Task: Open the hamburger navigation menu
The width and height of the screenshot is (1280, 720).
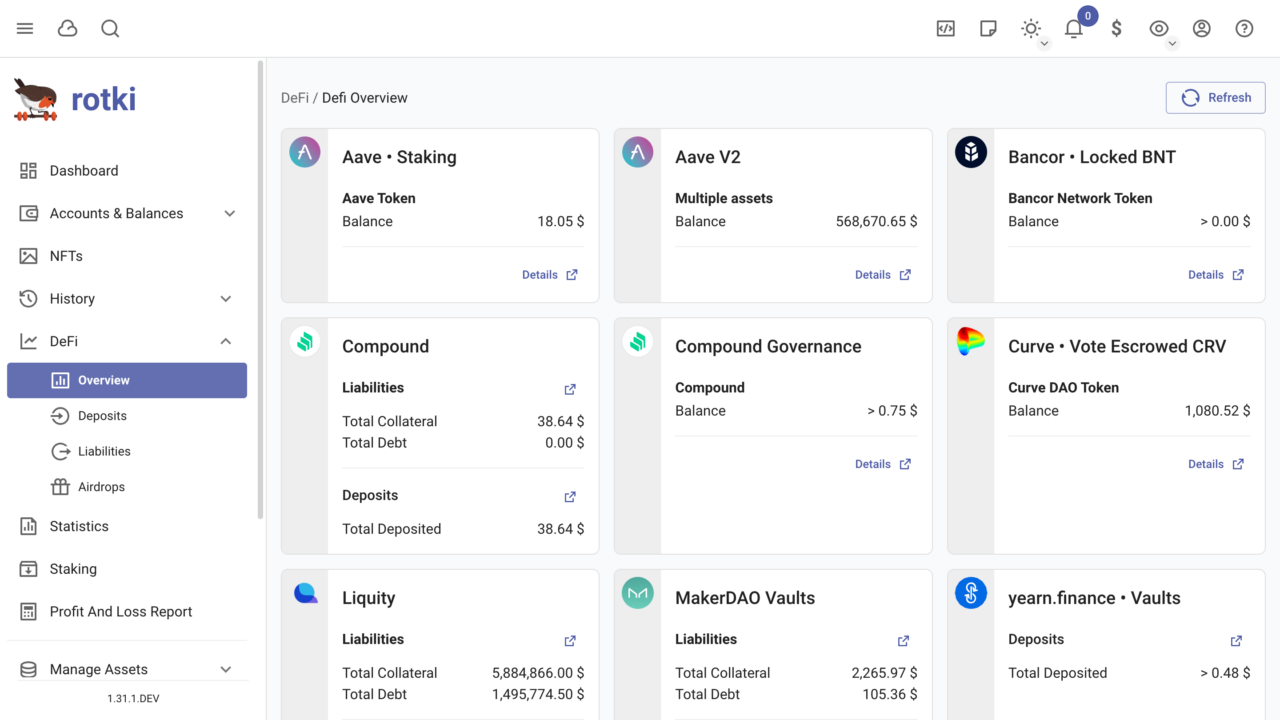Action: (x=25, y=29)
